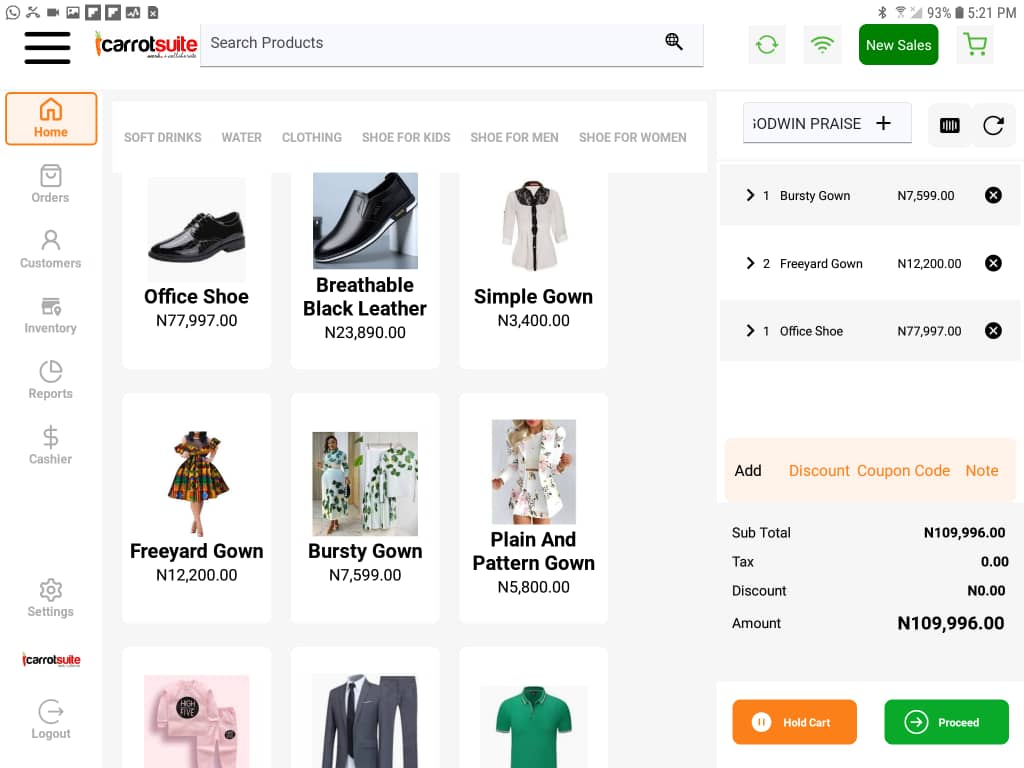
Task: Open the Orders section in sidebar
Action: tap(50, 184)
